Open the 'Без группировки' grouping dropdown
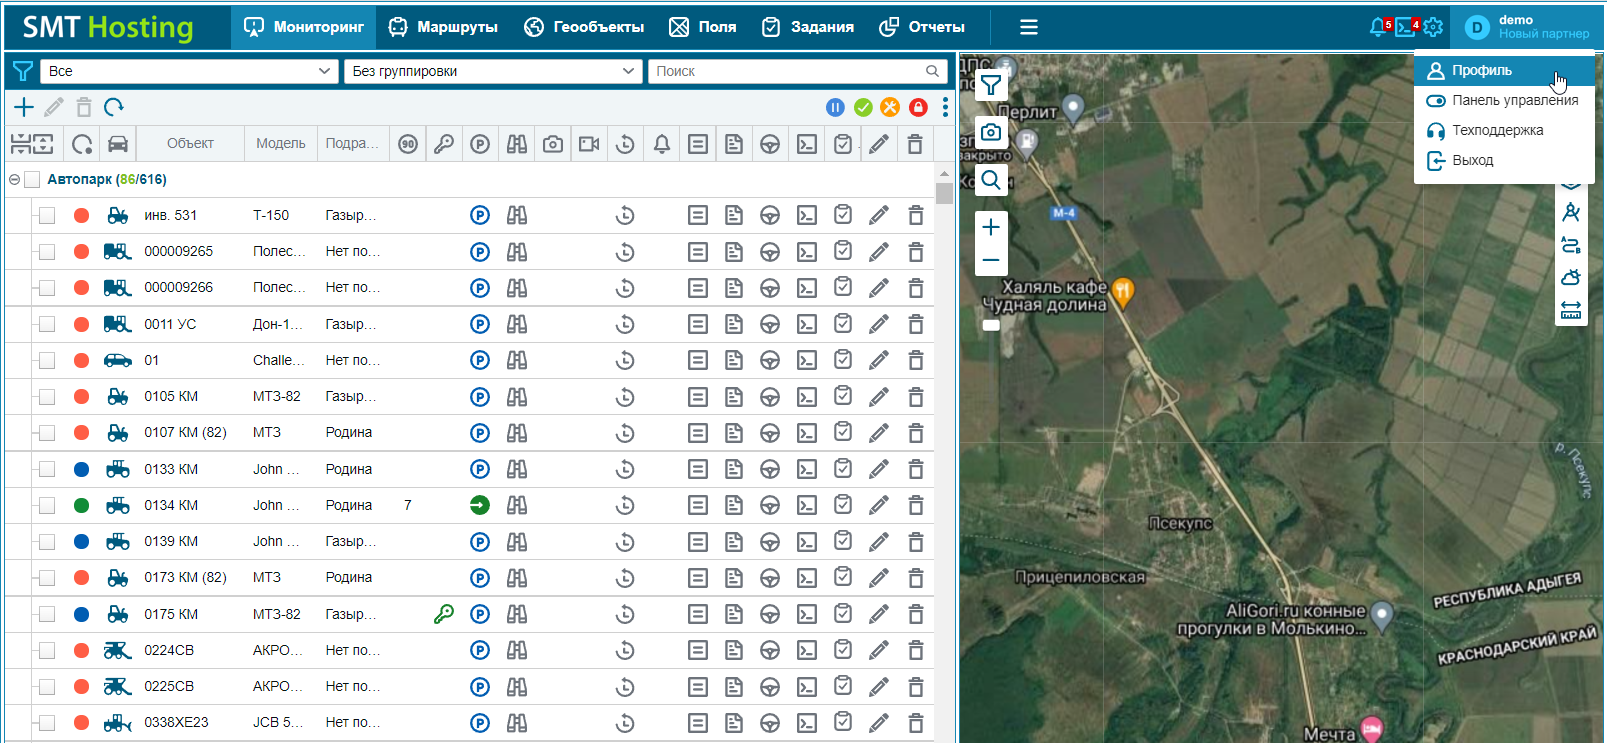 click(x=493, y=71)
